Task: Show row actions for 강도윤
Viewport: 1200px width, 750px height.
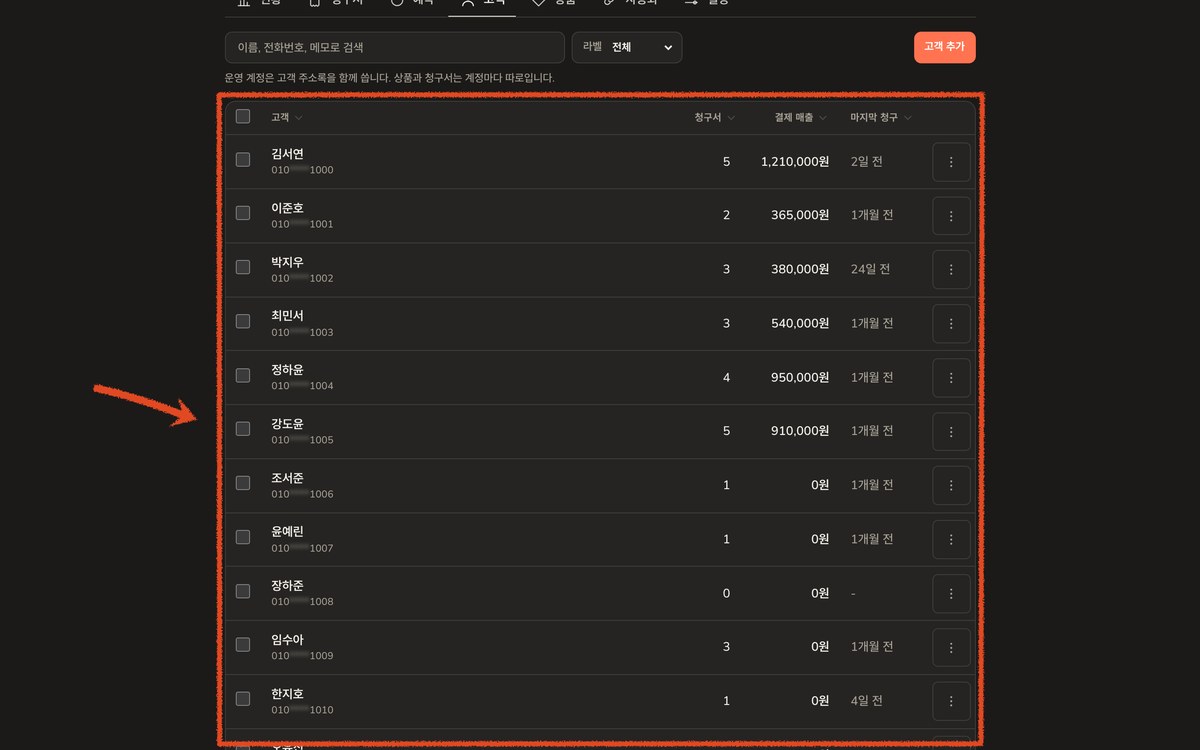Action: pos(951,431)
